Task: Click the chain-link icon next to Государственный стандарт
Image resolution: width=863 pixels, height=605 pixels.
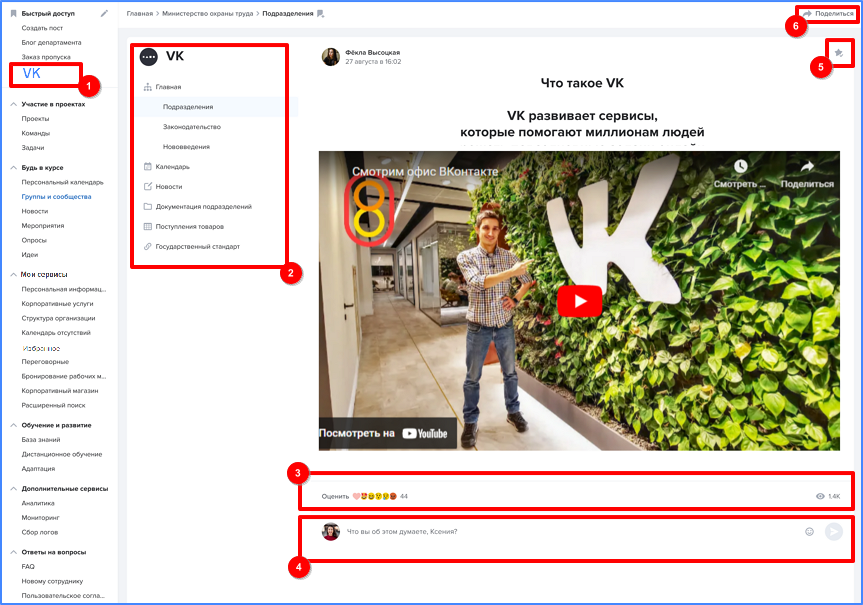Action: coord(148,247)
